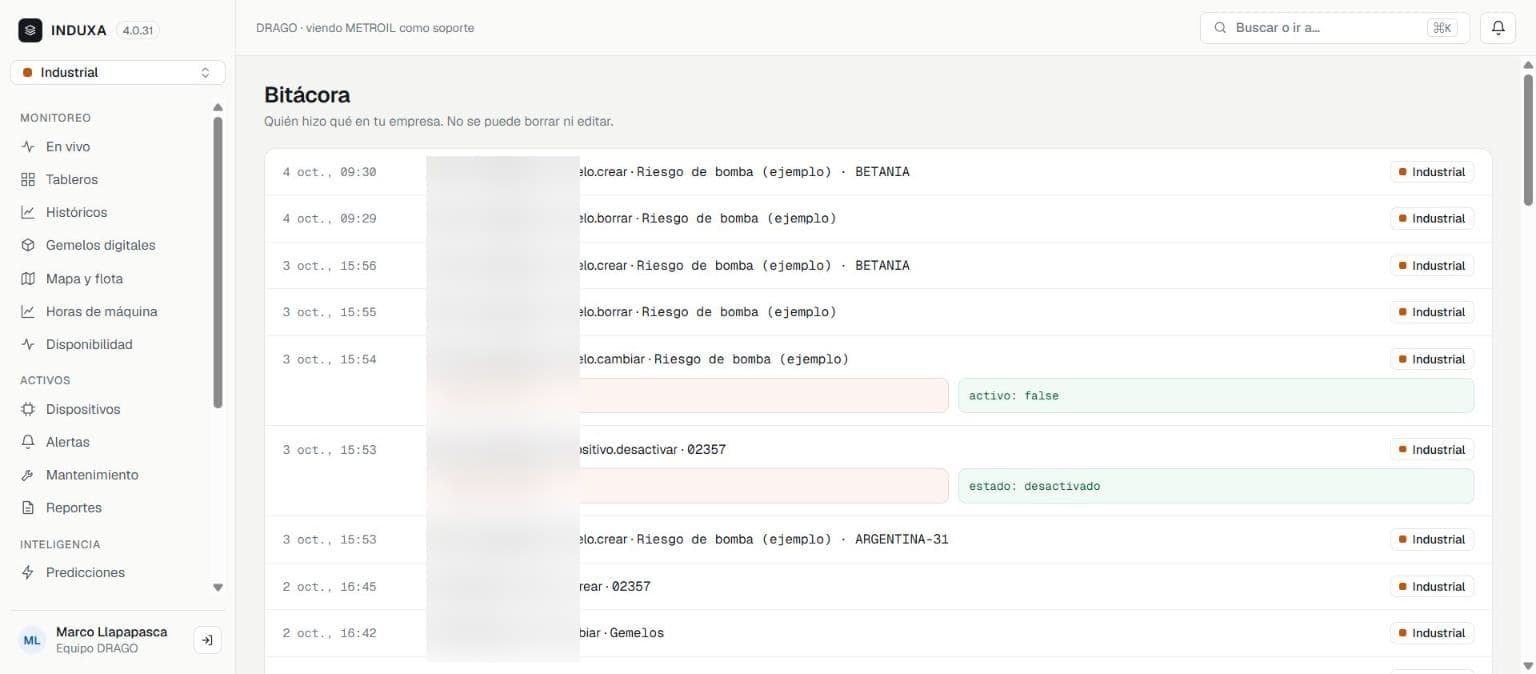Click the sidebar scroll-down arrow

pyautogui.click(x=218, y=588)
